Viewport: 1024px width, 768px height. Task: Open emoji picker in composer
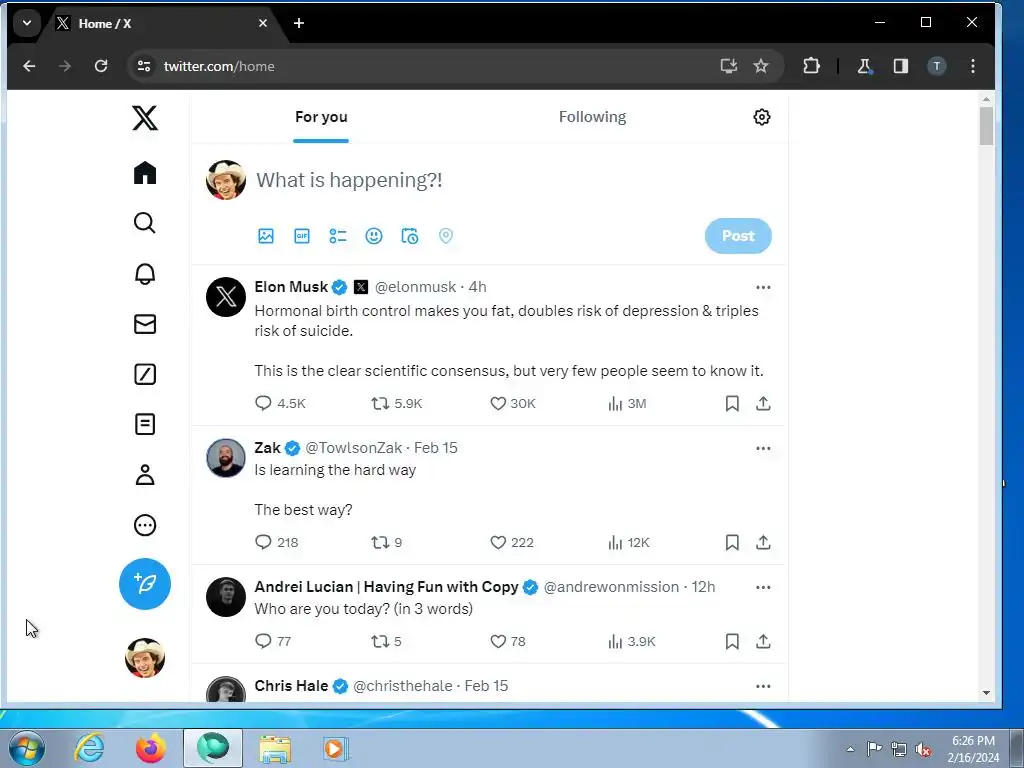pos(374,236)
